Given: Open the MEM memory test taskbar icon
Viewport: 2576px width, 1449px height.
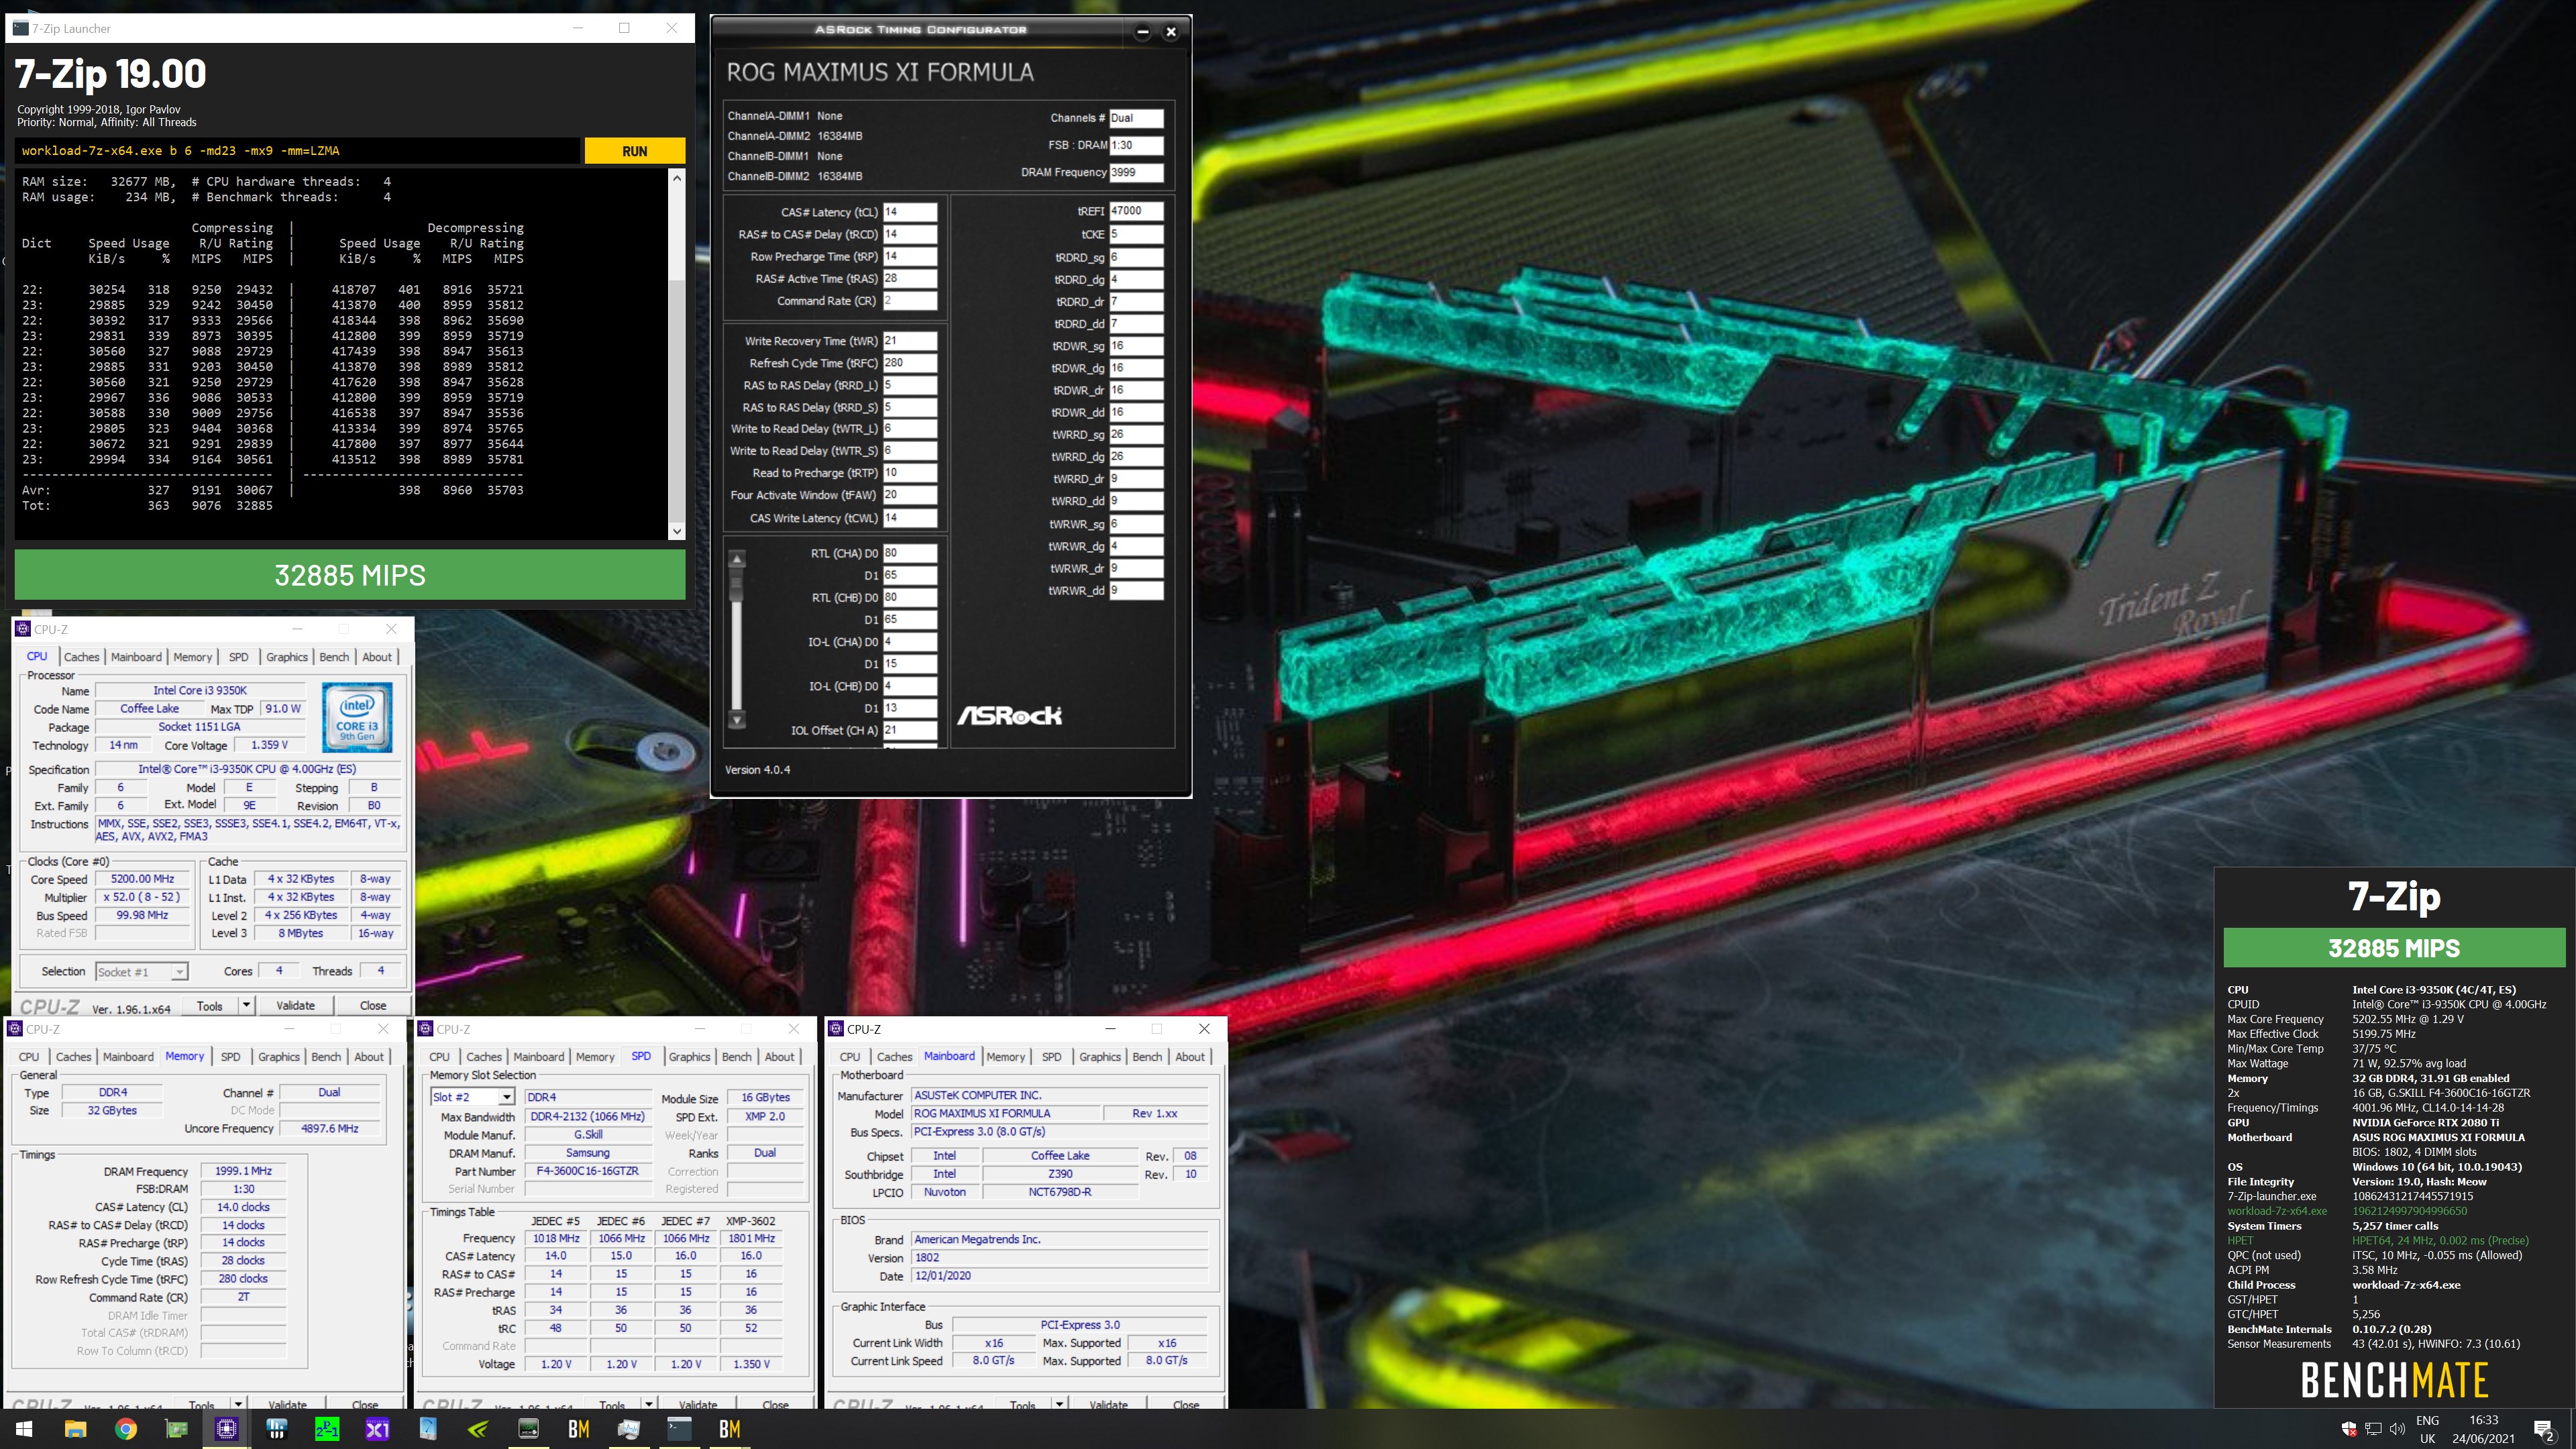Looking at the screenshot, I should pyautogui.click(x=528, y=1429).
